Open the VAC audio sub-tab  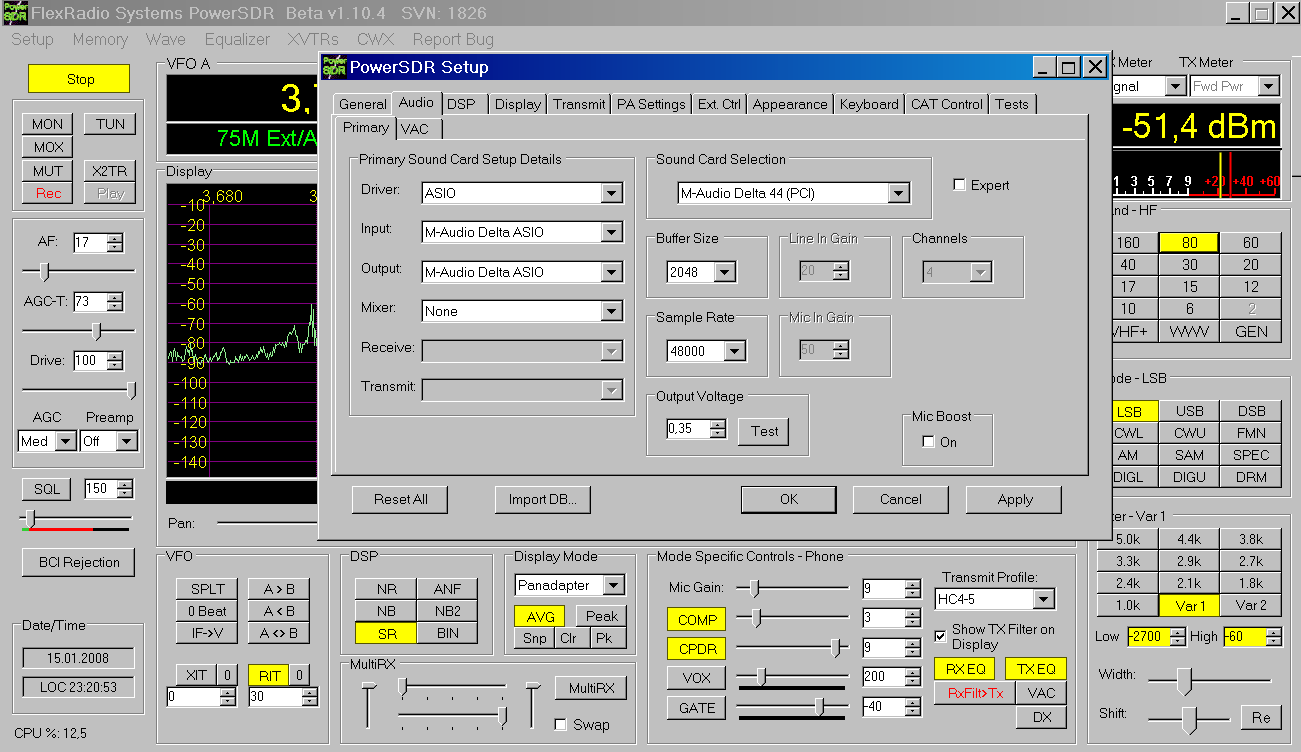pyautogui.click(x=414, y=129)
